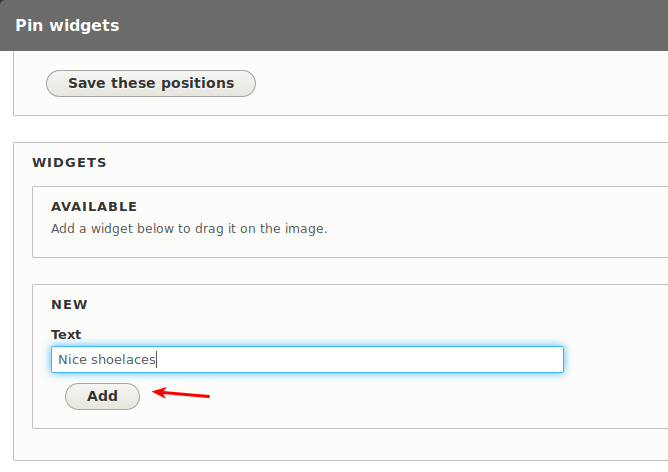Click the dark gray dialog header bar
Screen dimensions: 668x472
pos(383,26)
